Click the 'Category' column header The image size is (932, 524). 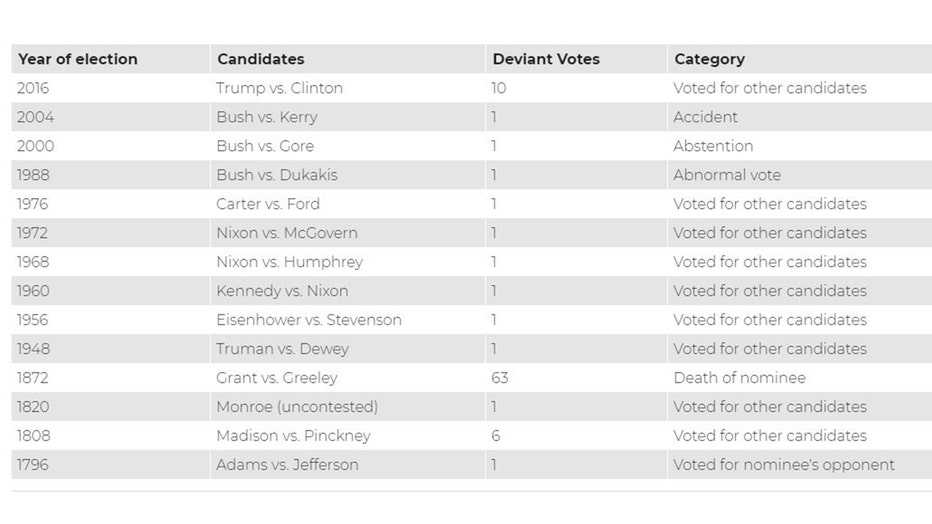pyautogui.click(x=709, y=59)
